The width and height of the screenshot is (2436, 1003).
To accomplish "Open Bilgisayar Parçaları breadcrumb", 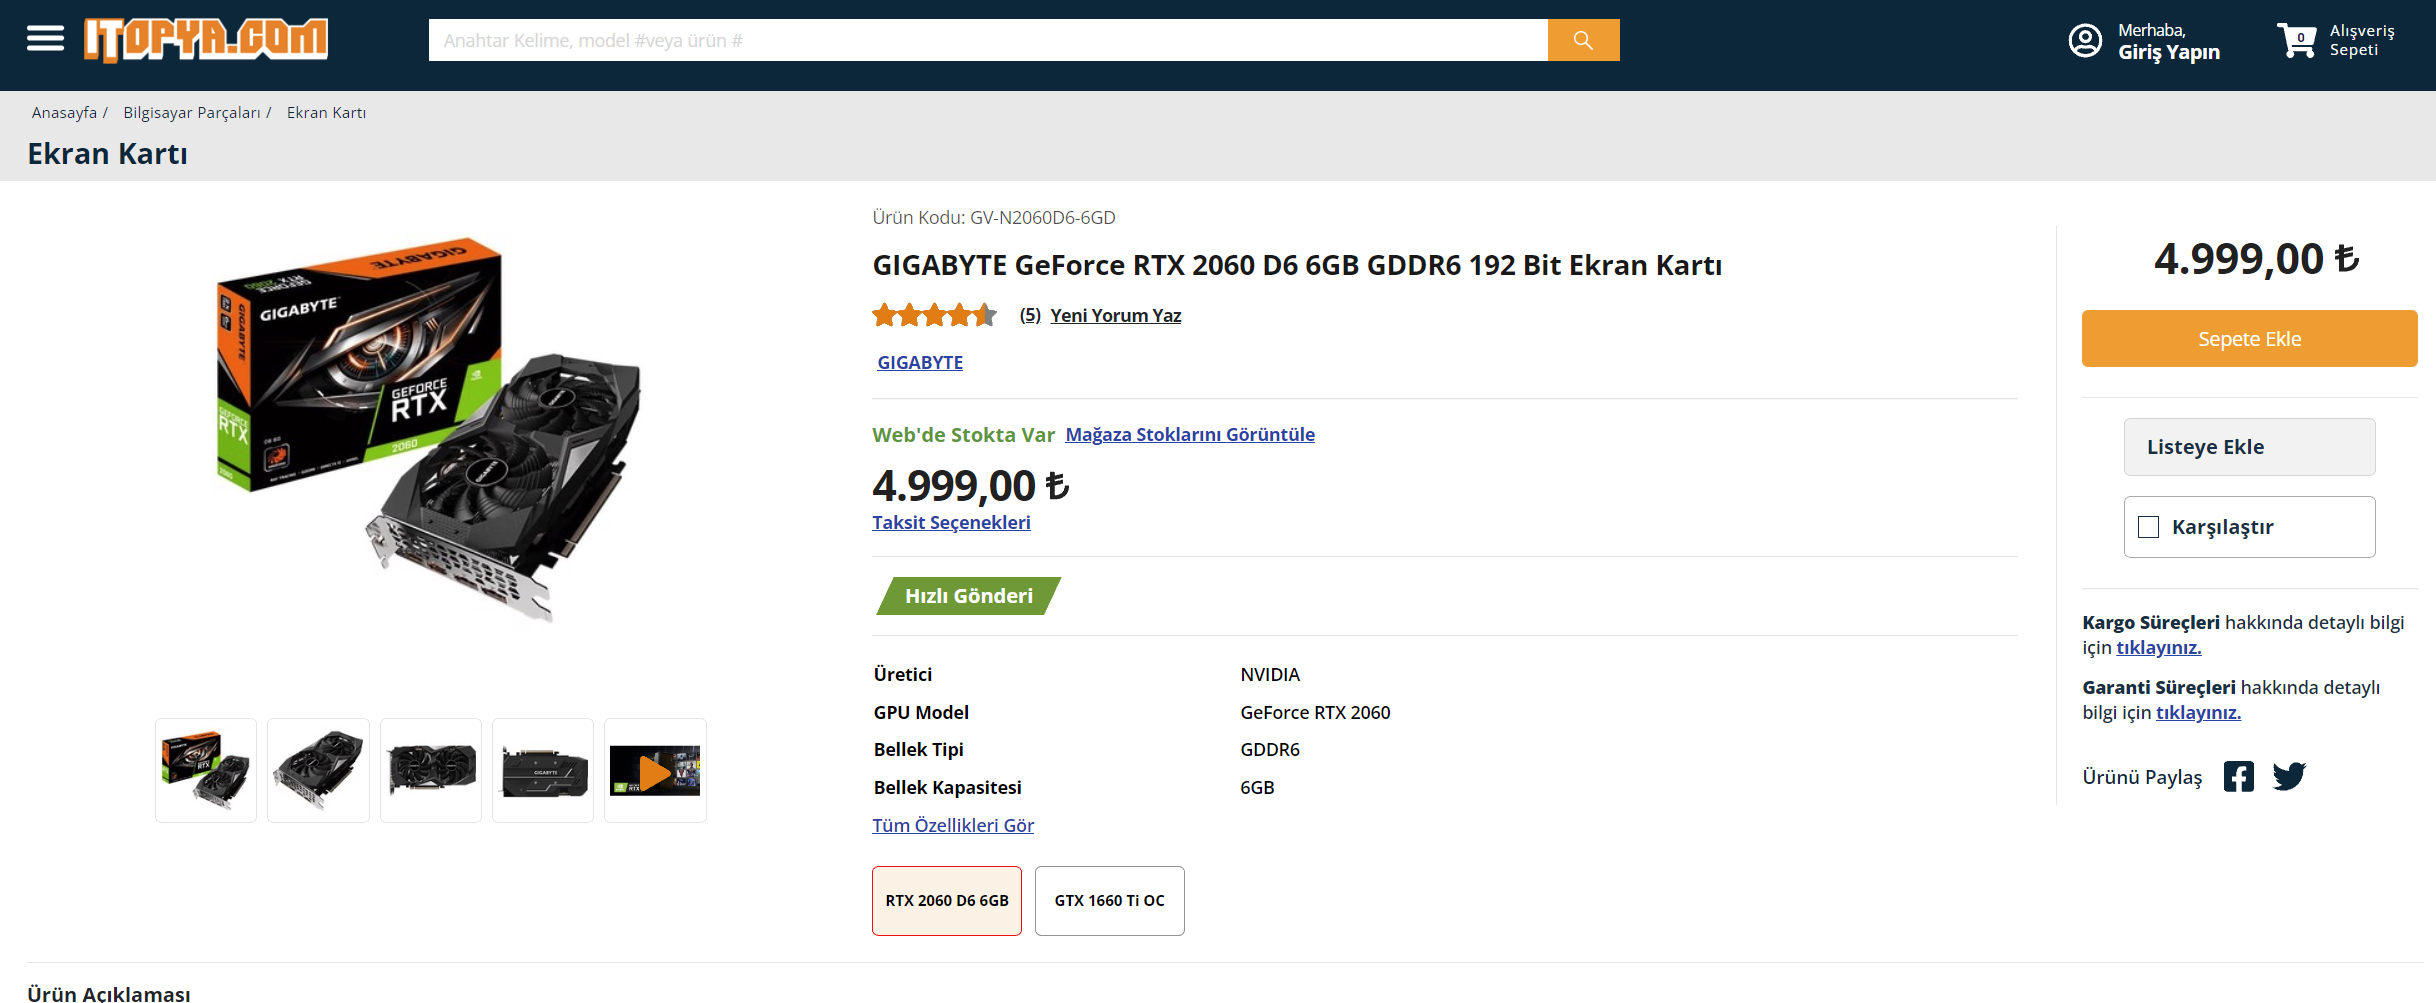I will (x=192, y=113).
